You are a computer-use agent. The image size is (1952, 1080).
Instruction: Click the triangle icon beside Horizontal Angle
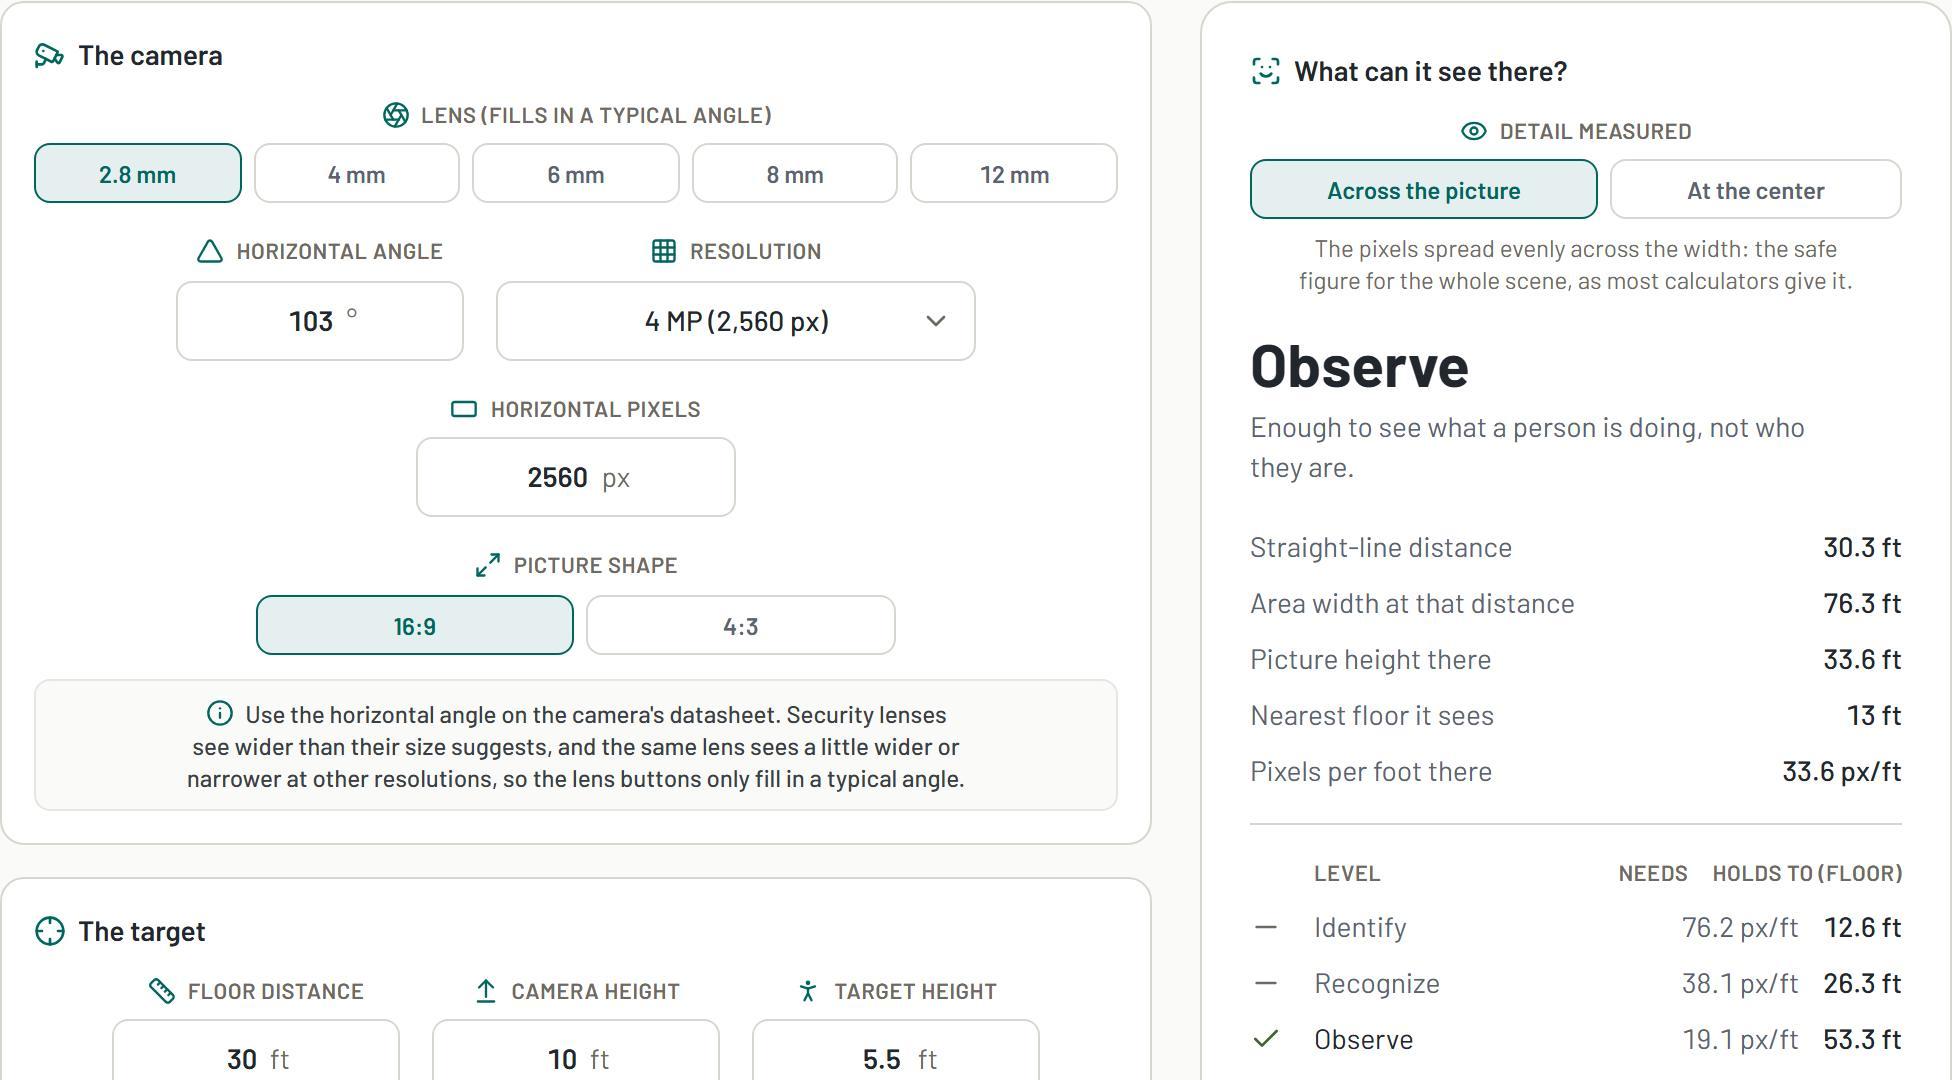[210, 251]
